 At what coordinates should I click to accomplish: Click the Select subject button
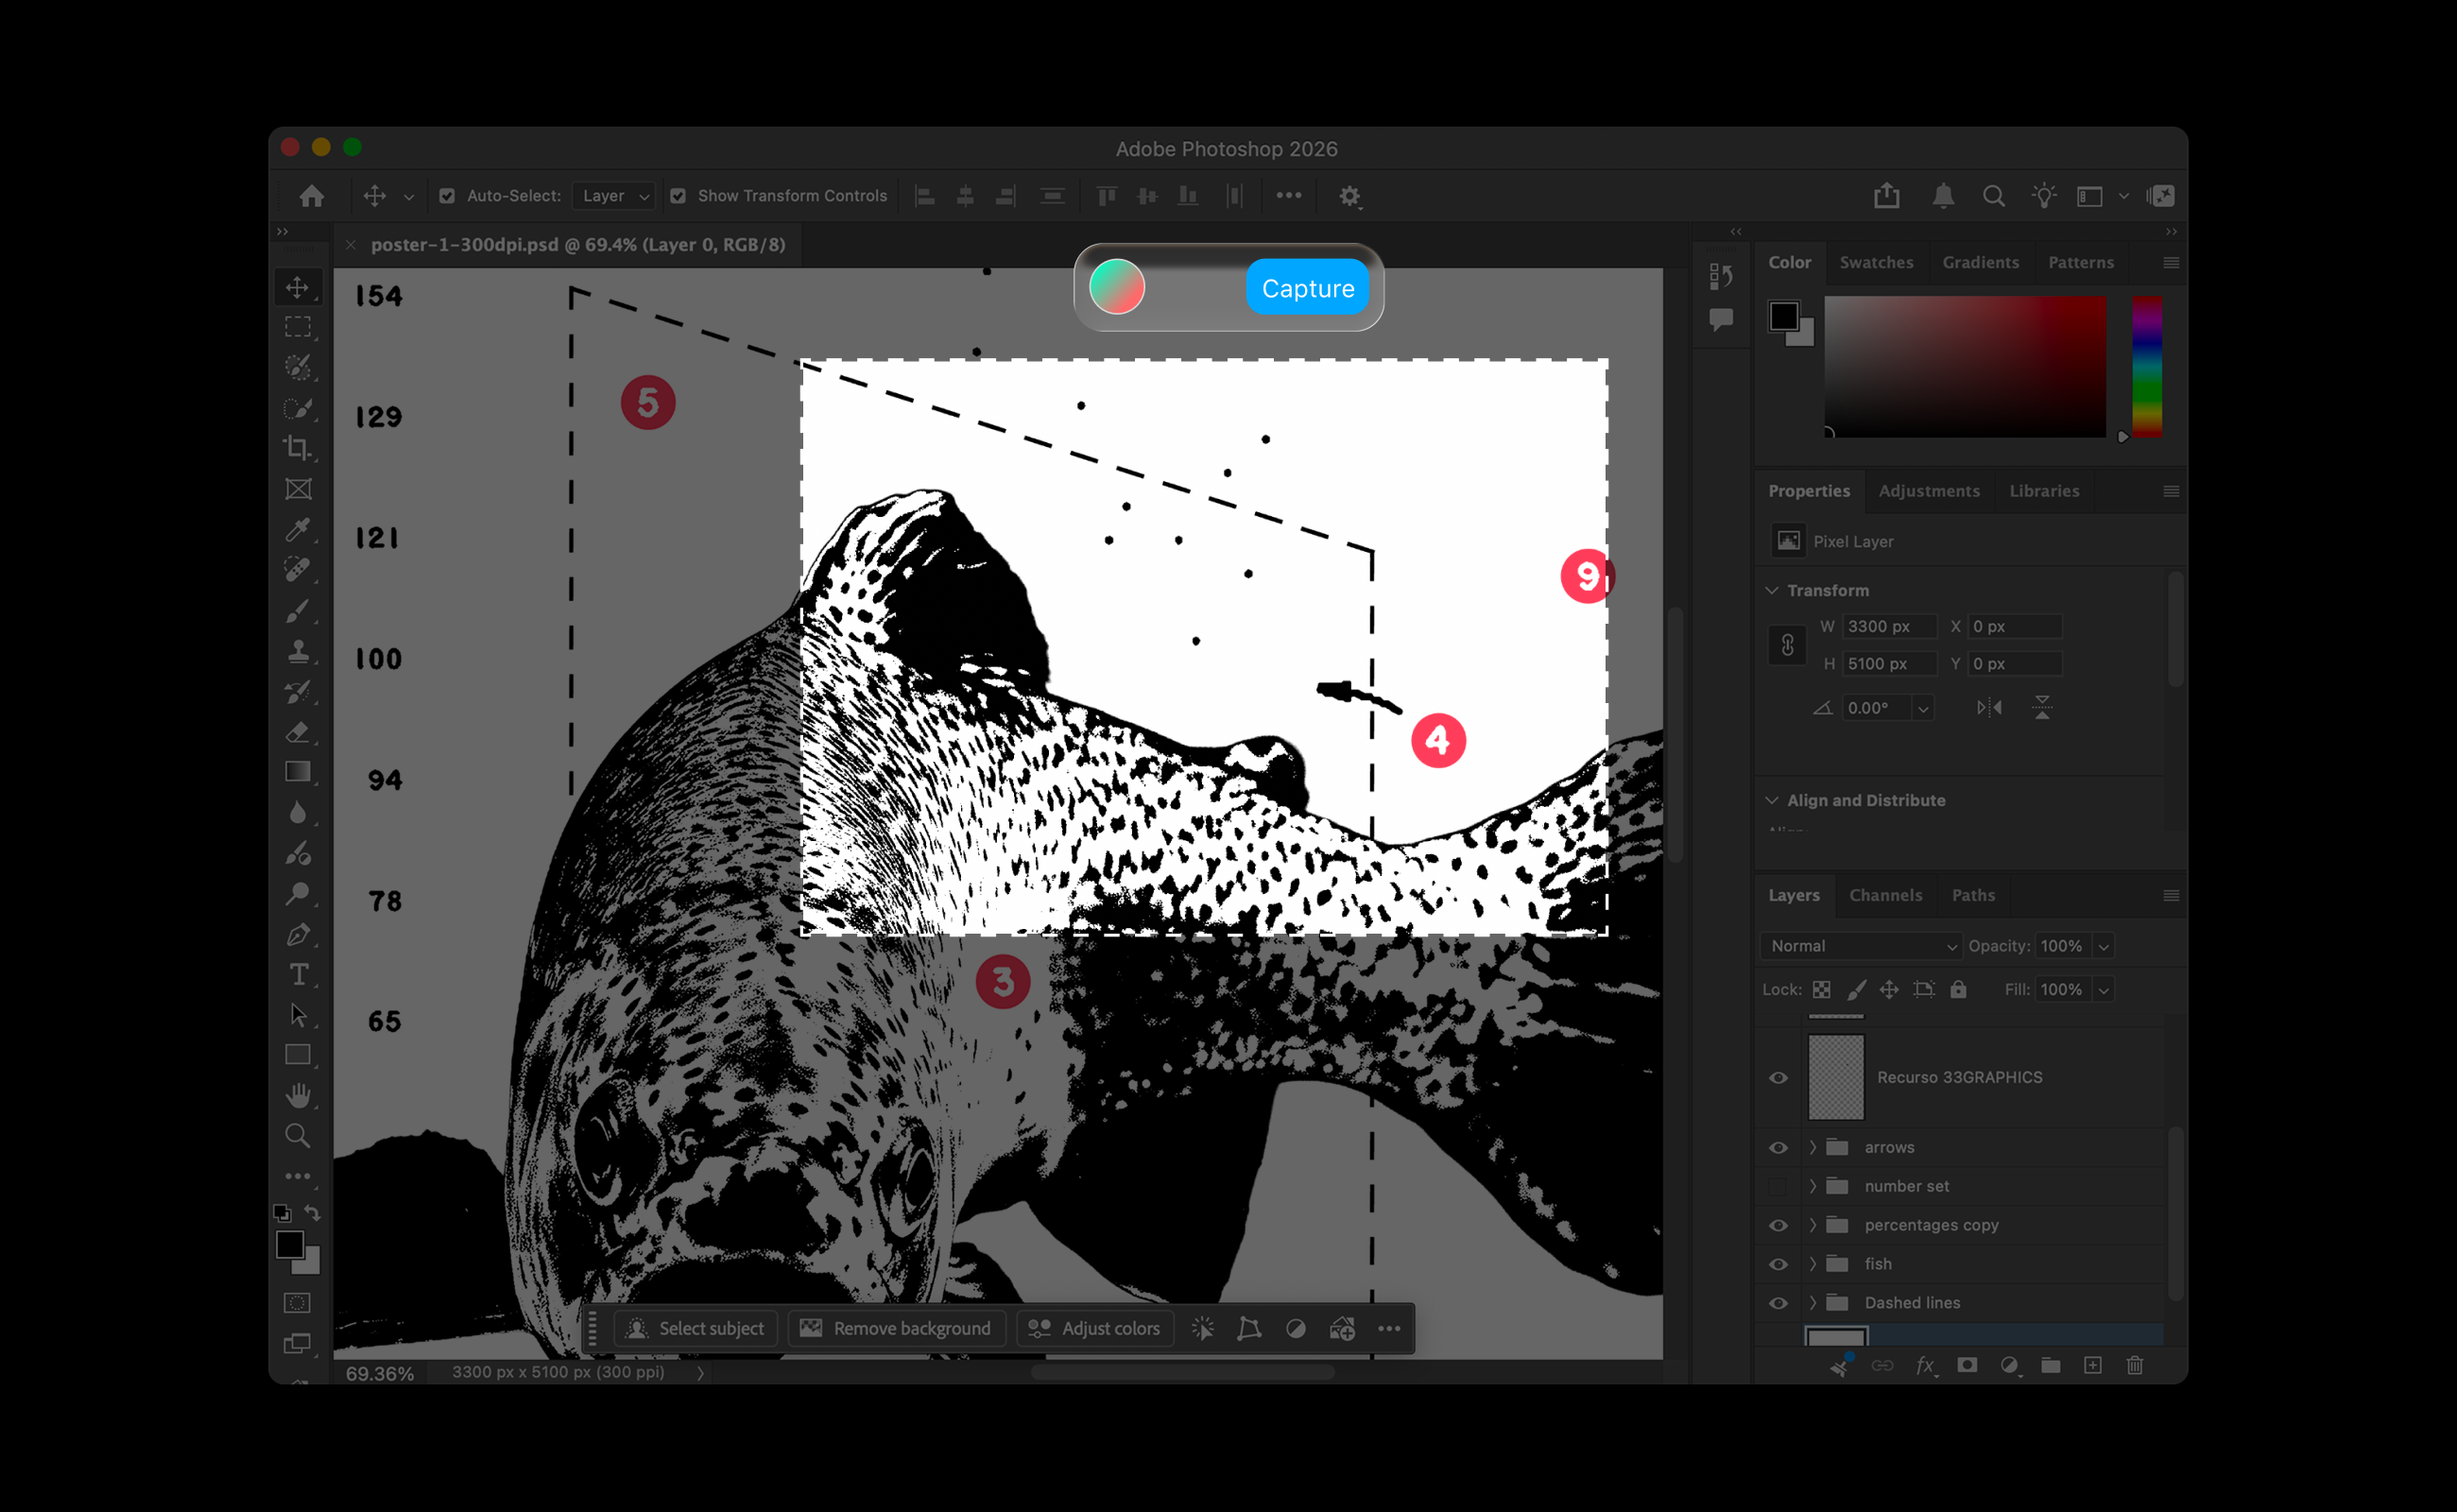pos(696,1329)
